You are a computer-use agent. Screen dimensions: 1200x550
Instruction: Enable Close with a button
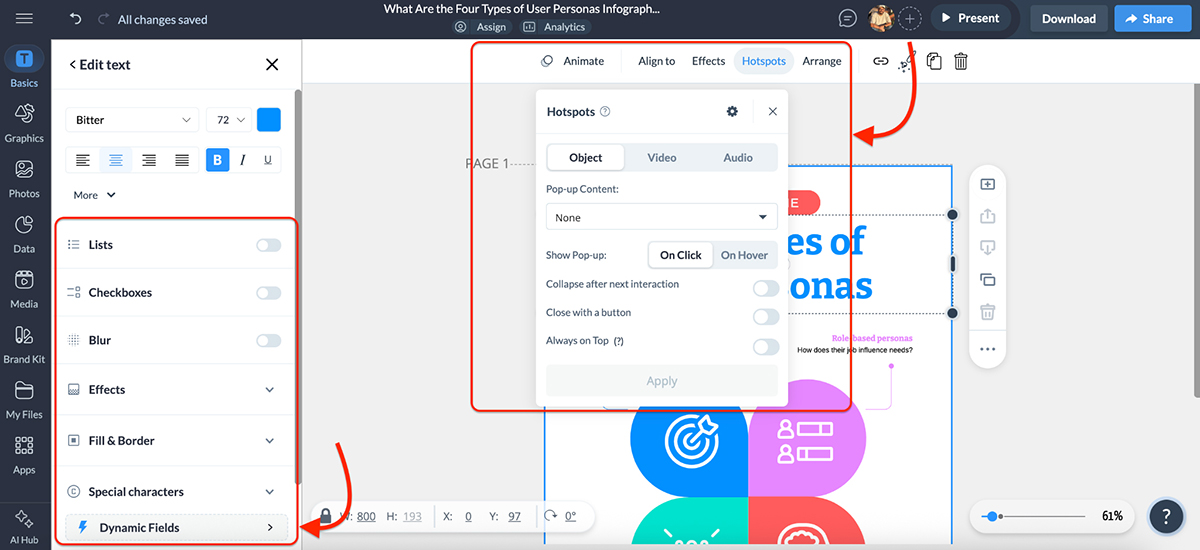[766, 316]
